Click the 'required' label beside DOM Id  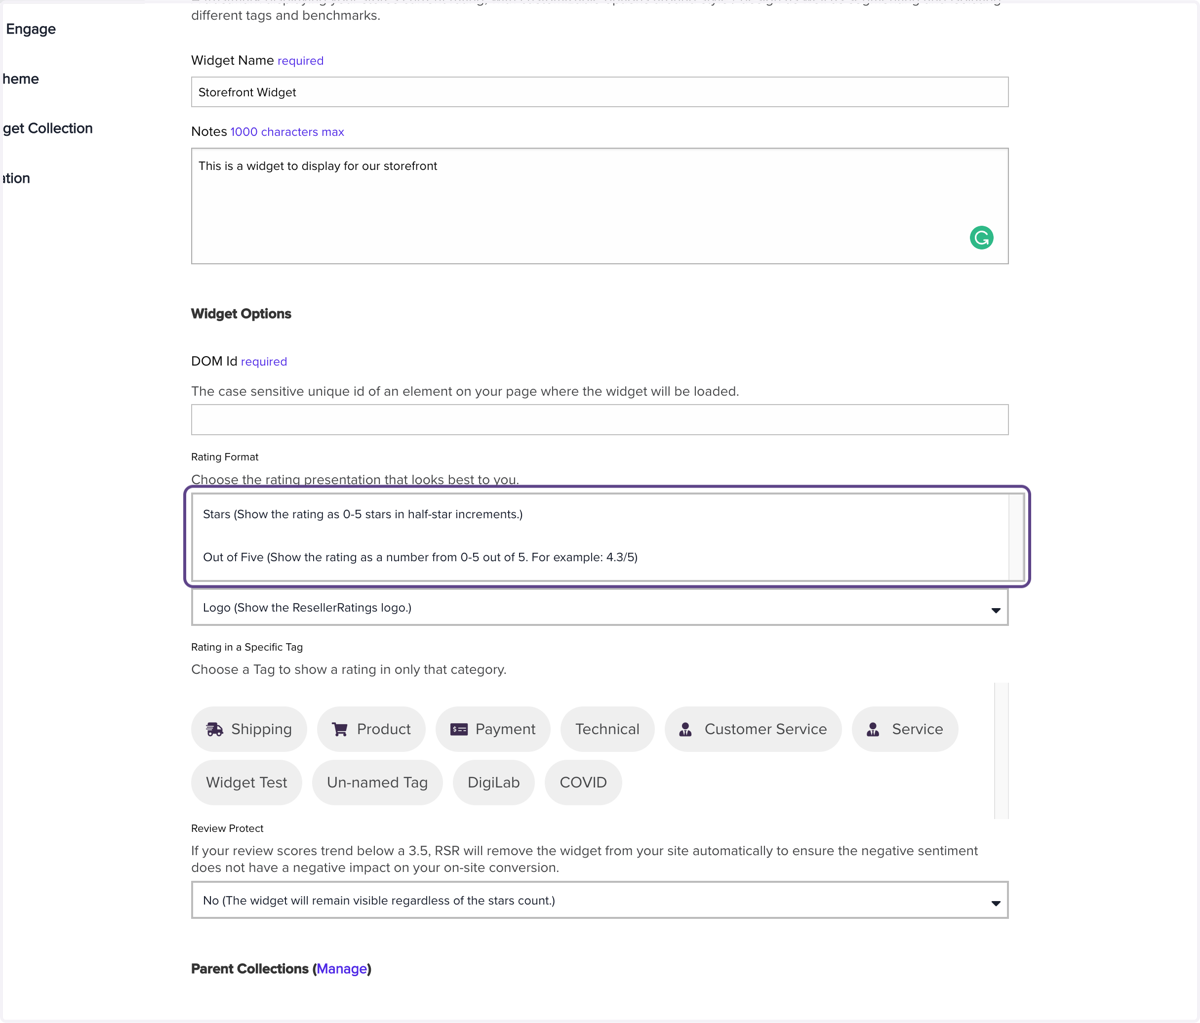(x=264, y=362)
